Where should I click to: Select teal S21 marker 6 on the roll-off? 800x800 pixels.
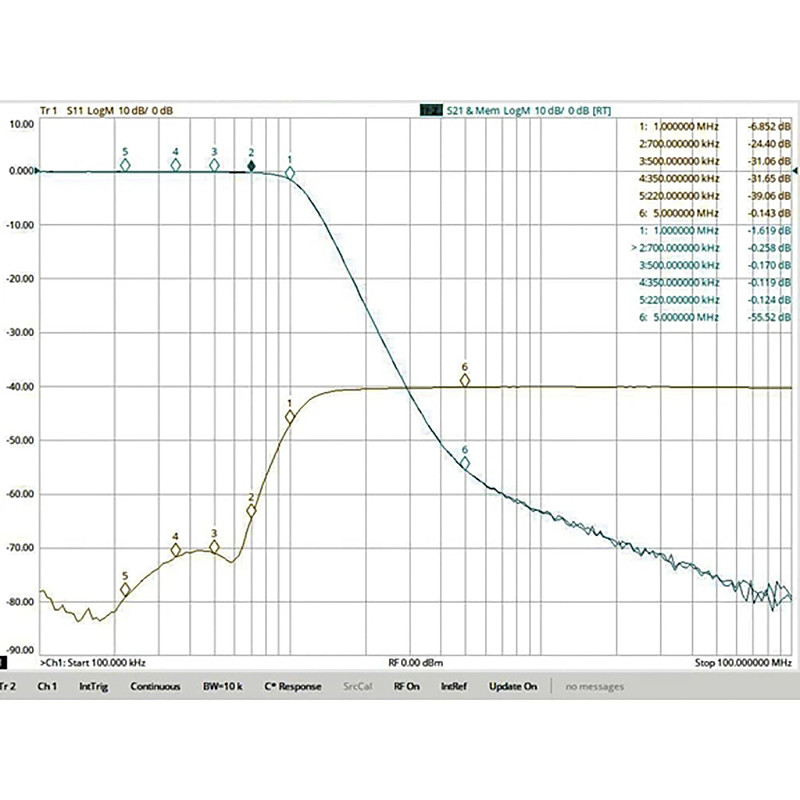point(465,463)
